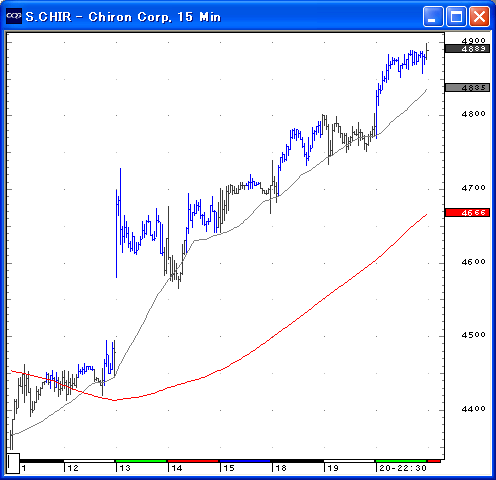Click the 4500 price axis label
The width and height of the screenshot is (496, 480).
point(473,335)
